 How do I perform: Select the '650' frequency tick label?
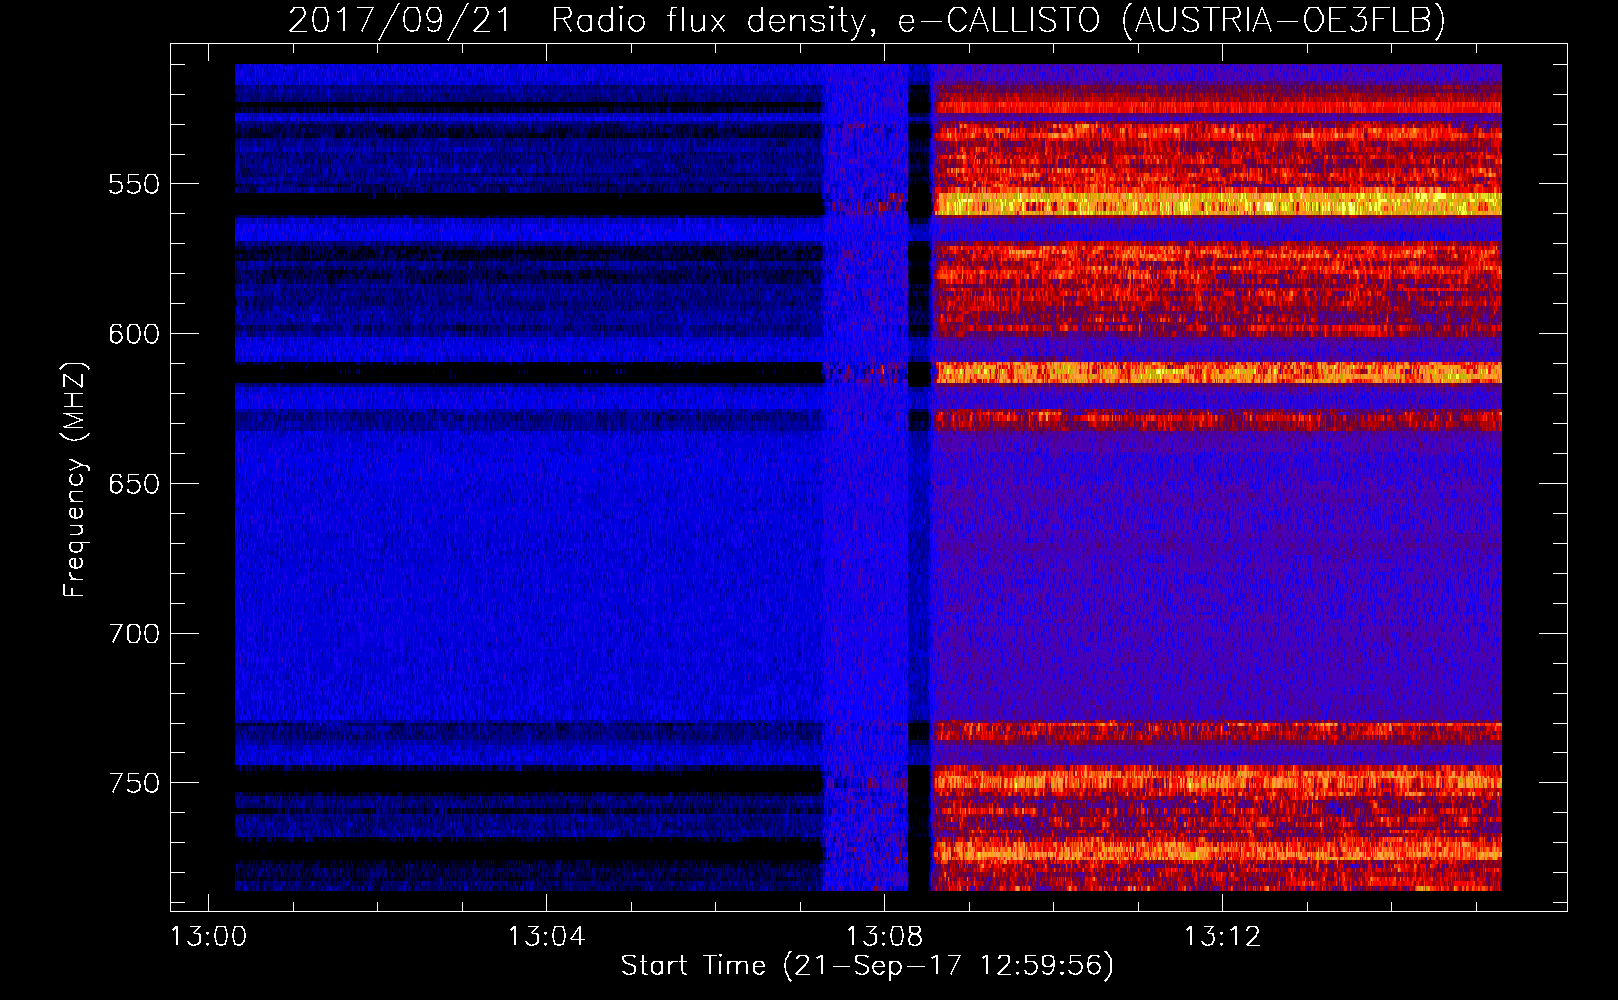(134, 484)
